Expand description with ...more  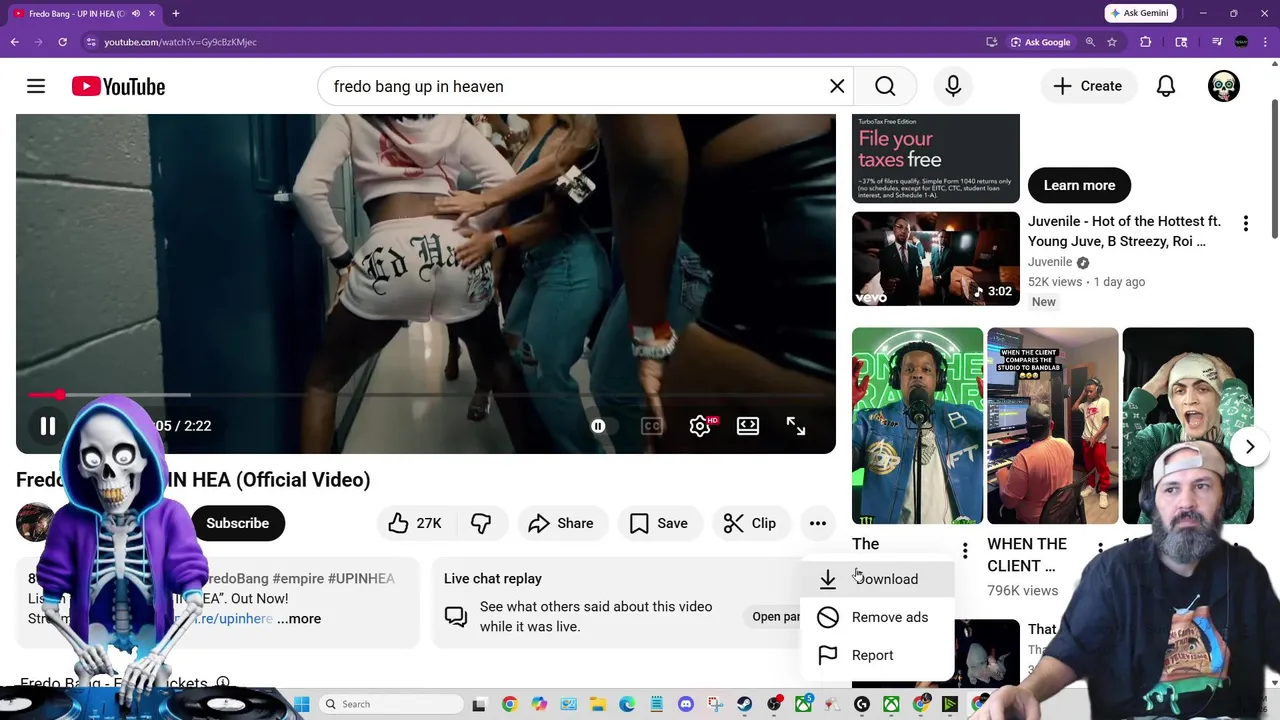tap(299, 618)
